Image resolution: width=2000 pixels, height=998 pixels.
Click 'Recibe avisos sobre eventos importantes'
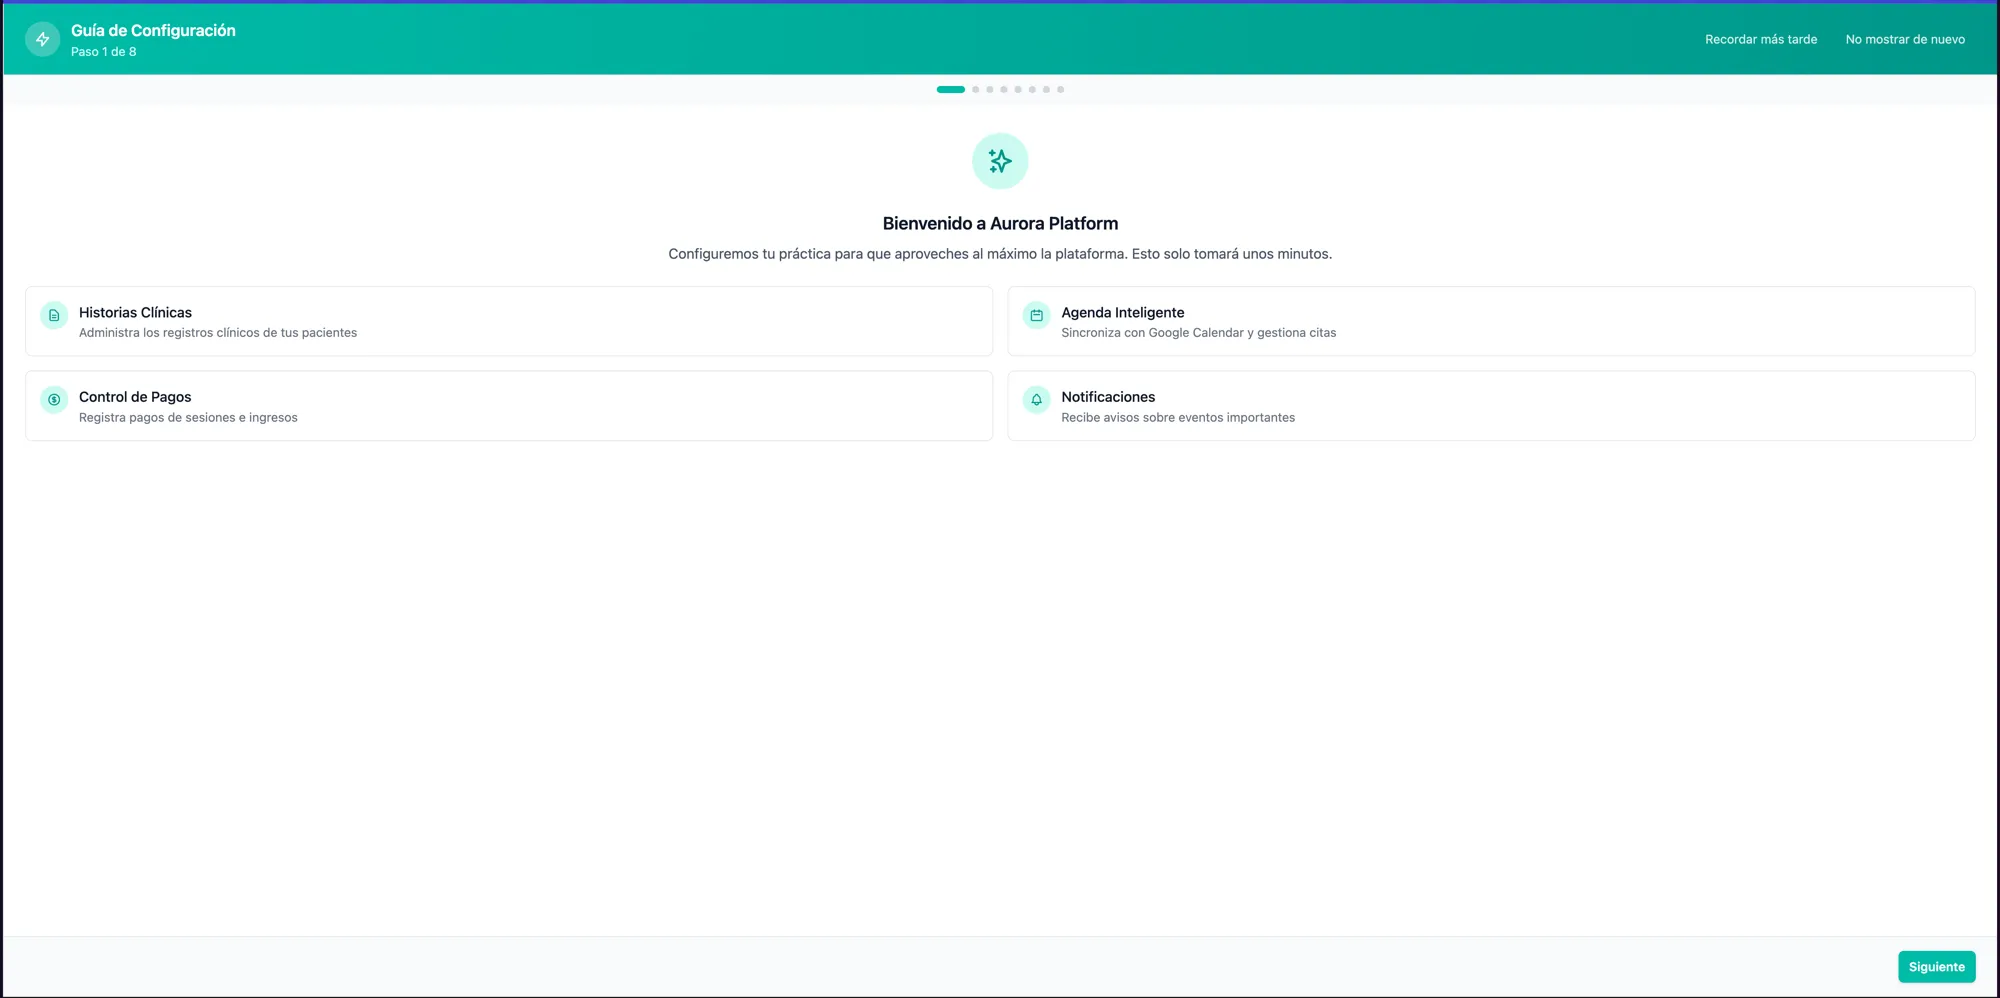(x=1178, y=418)
